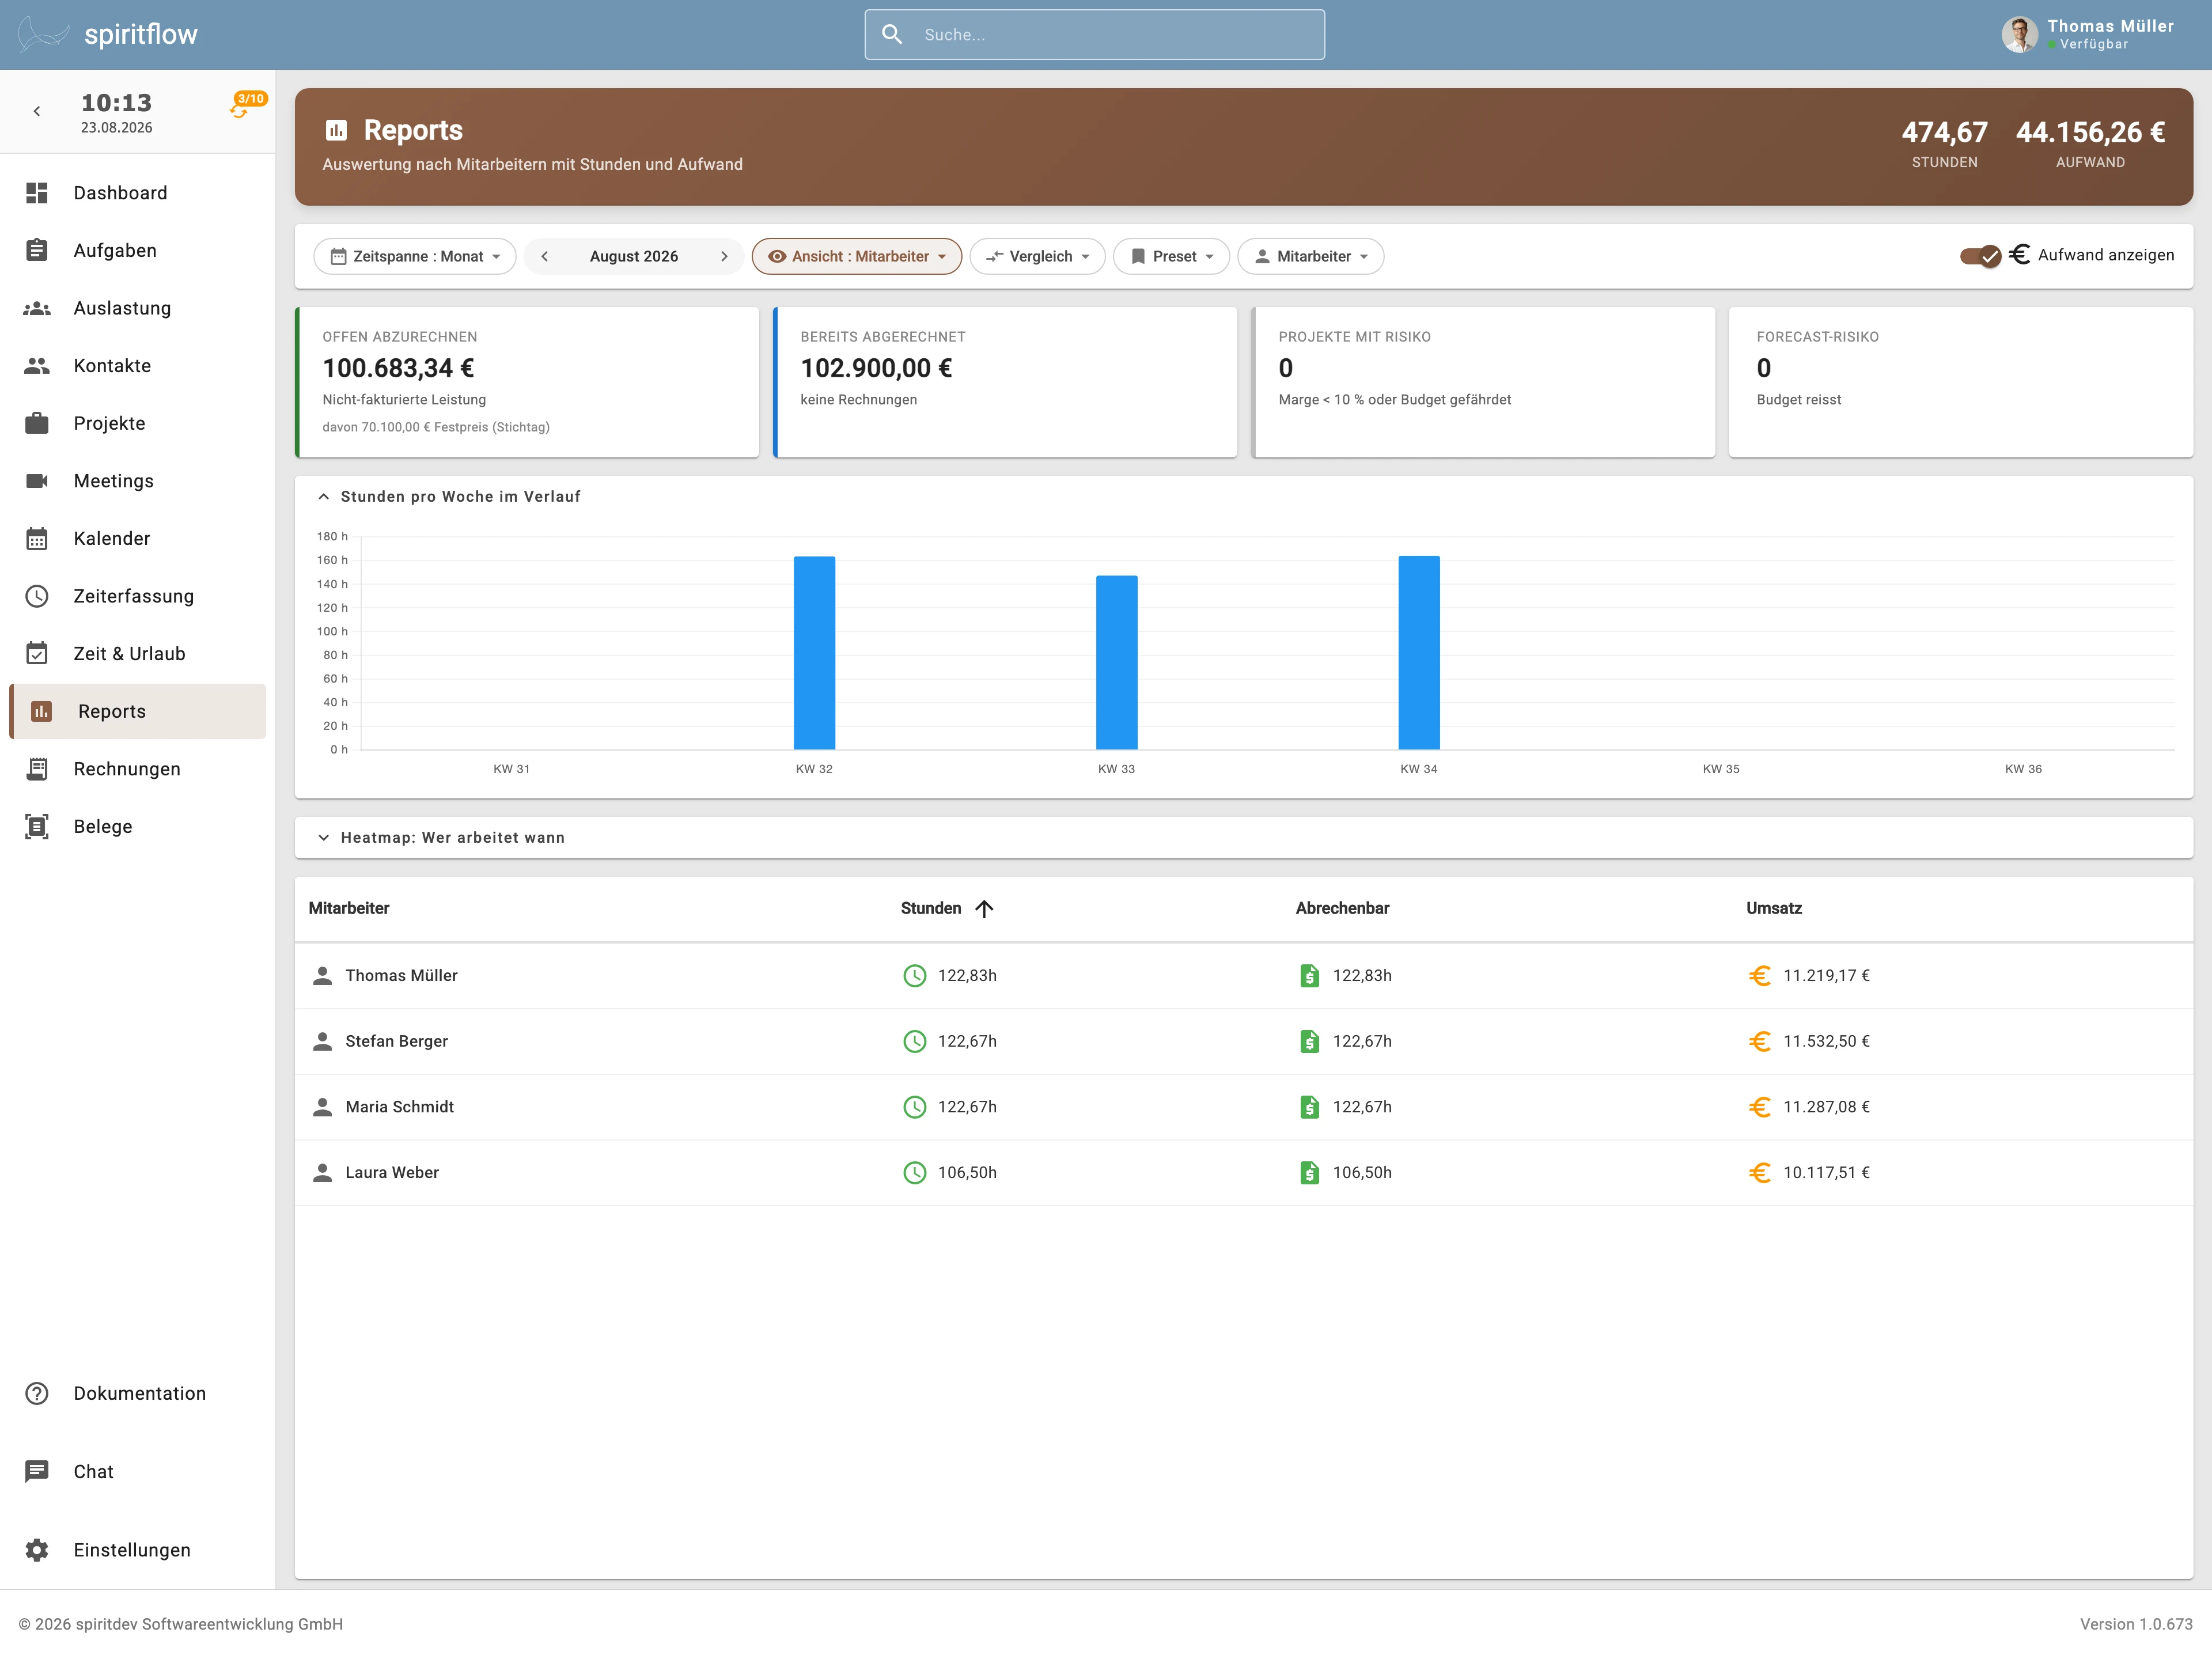Sort table by Umsatz column header
Image resolution: width=2212 pixels, height=1659 pixels.
click(x=1774, y=908)
